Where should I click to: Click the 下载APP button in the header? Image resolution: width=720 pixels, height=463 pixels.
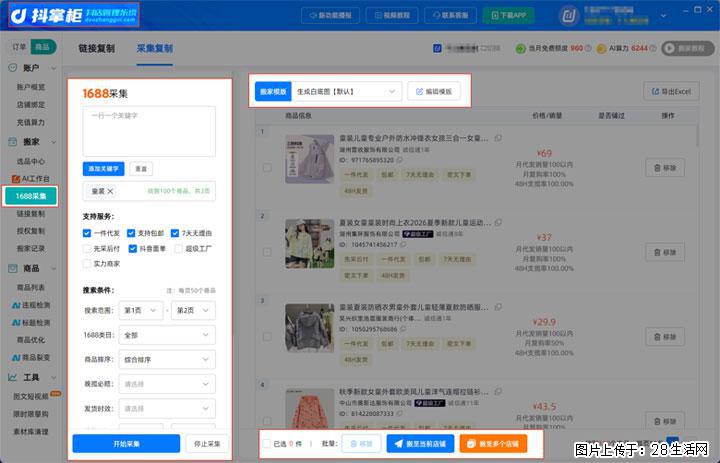[x=508, y=16]
